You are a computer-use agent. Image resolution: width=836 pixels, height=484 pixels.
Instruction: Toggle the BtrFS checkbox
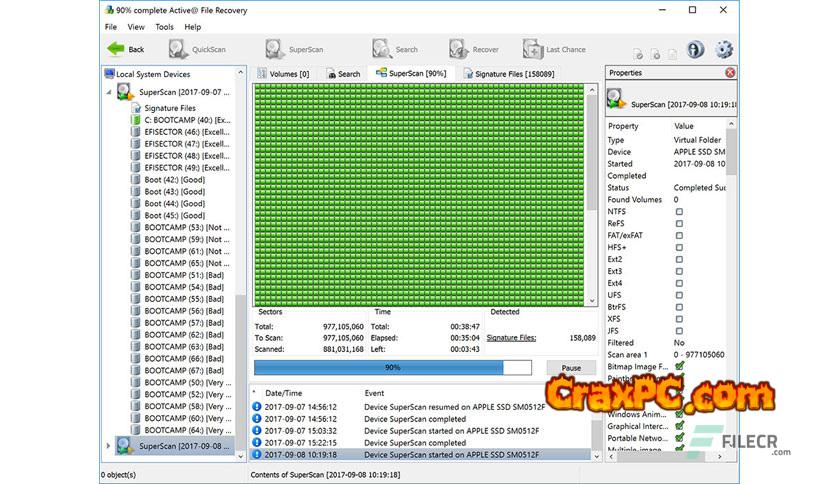(679, 307)
